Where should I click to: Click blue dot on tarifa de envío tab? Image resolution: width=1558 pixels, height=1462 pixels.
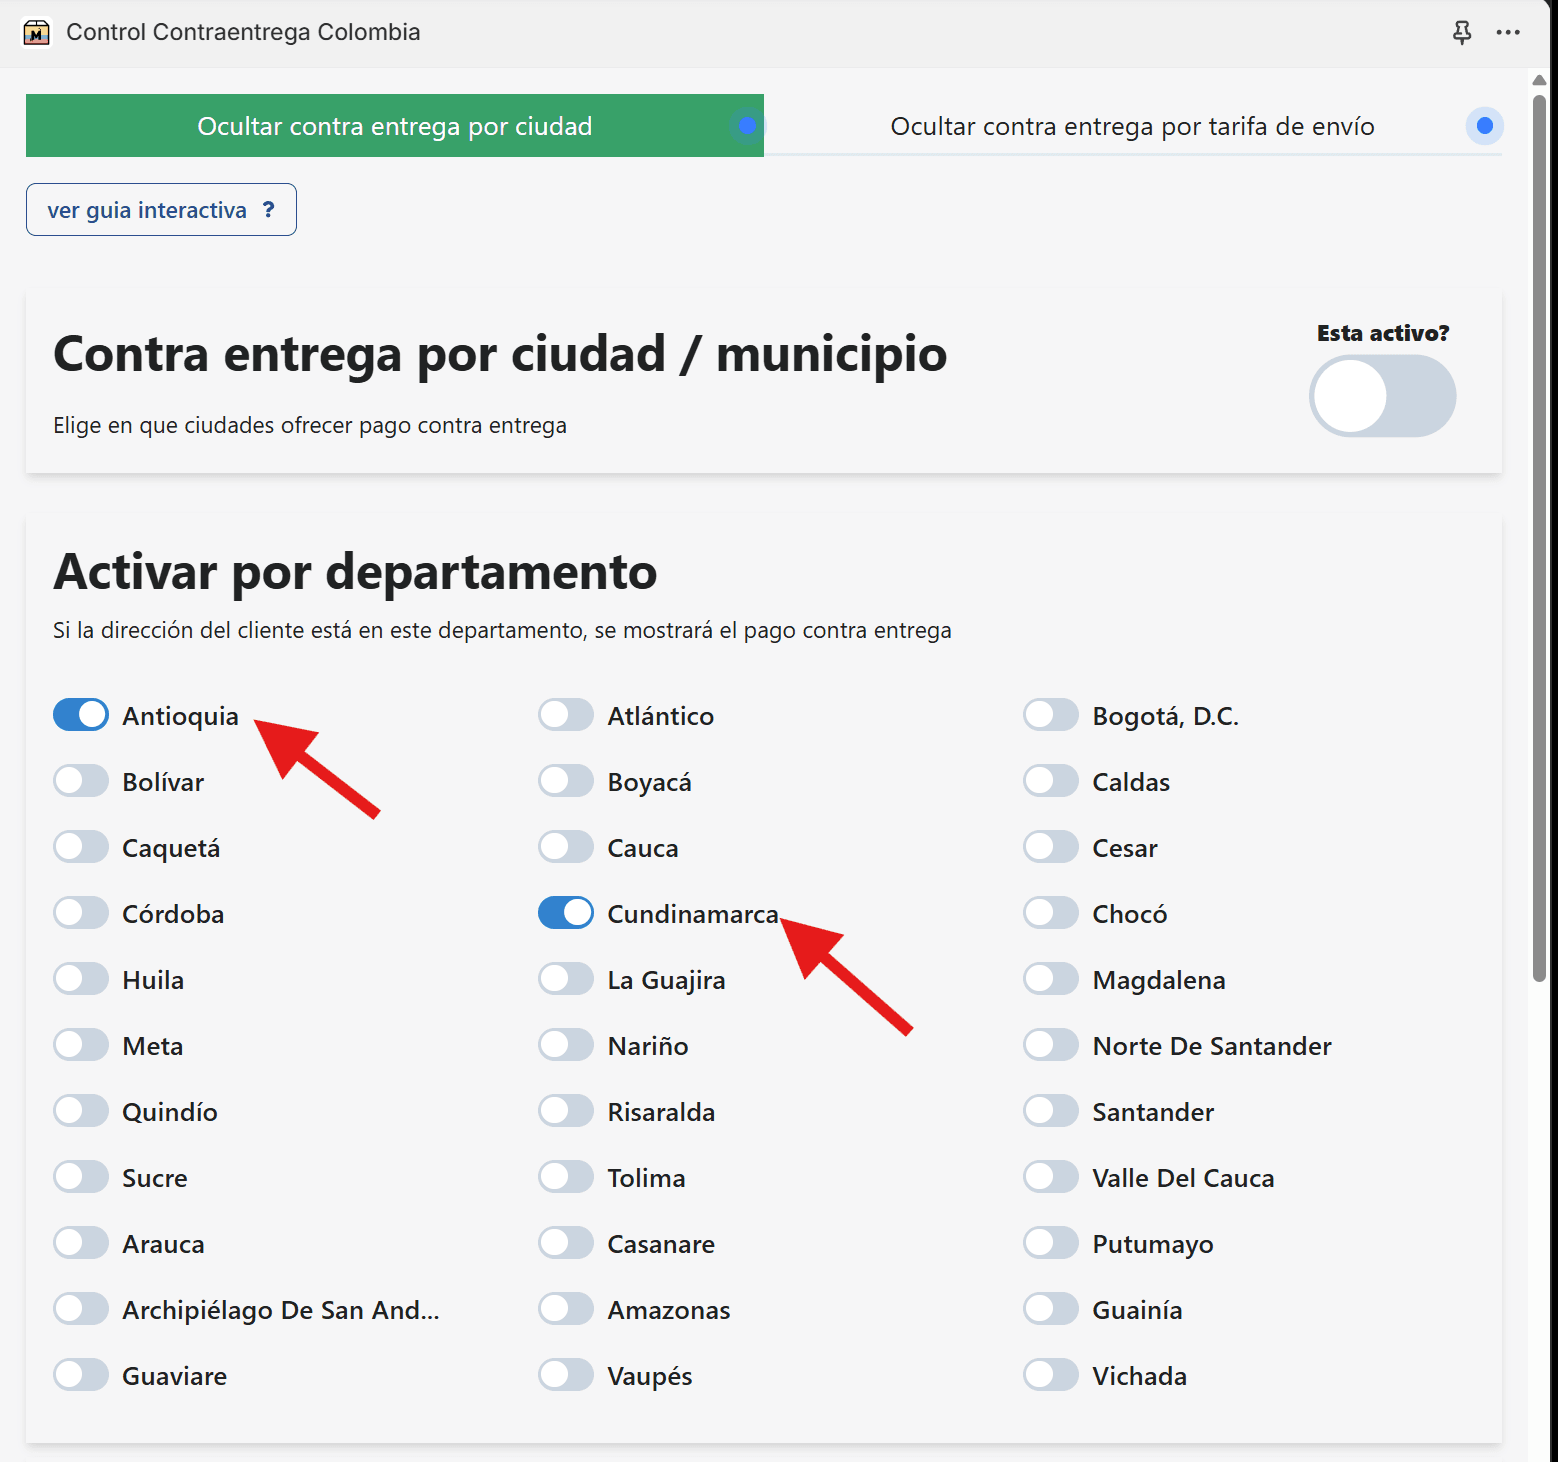click(1485, 126)
